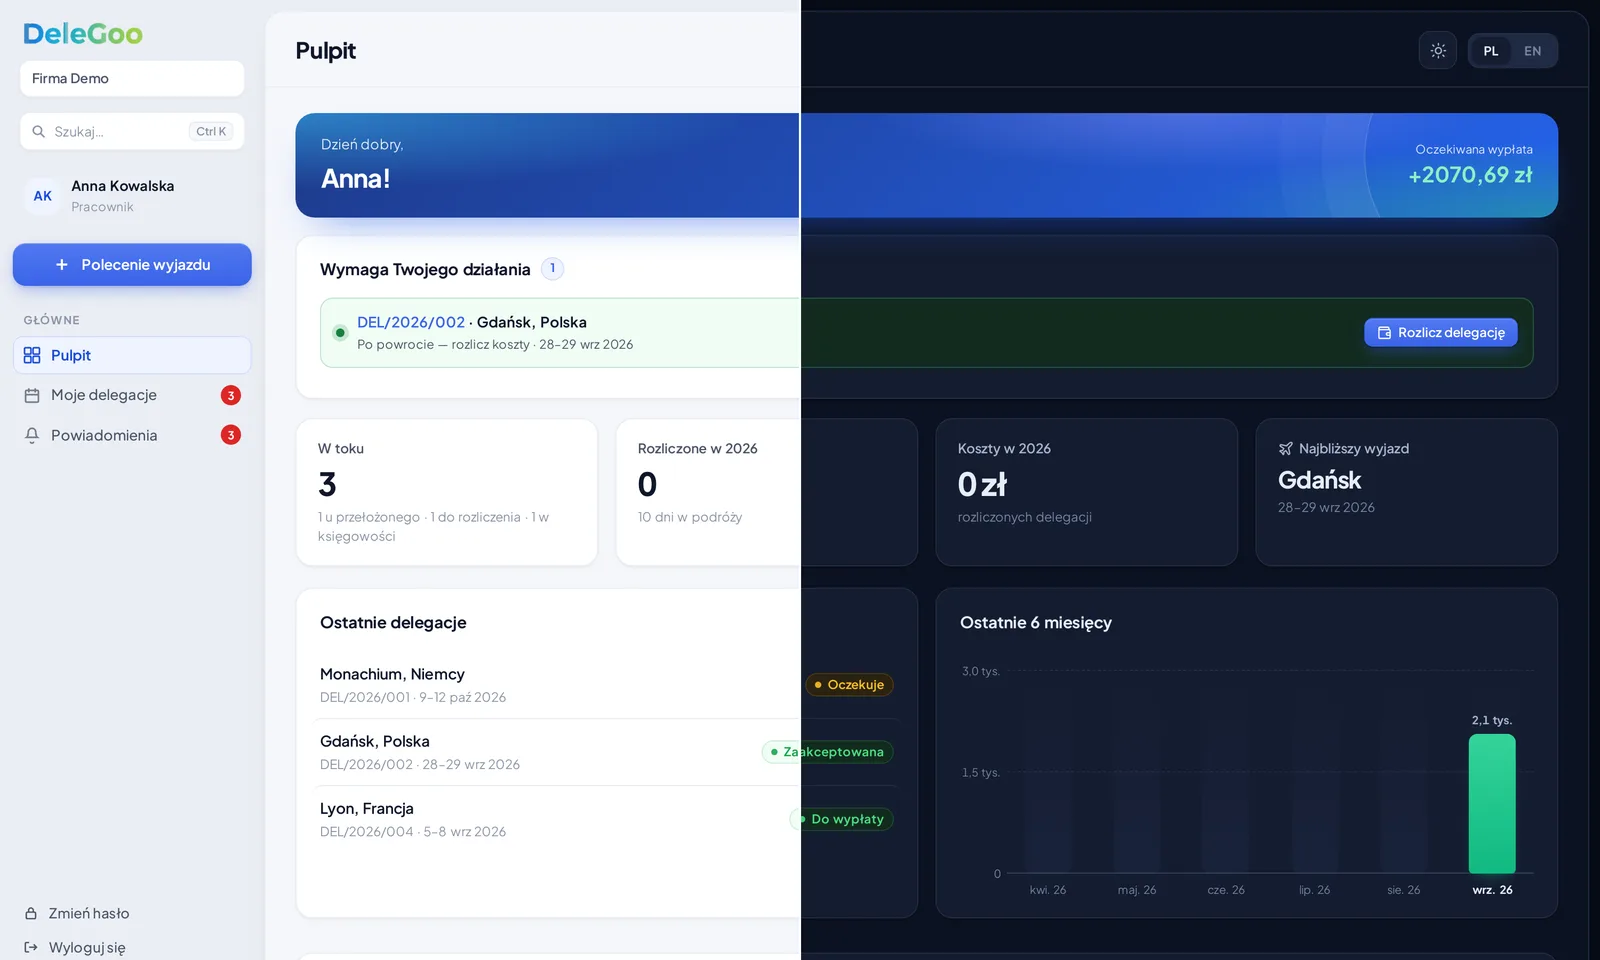
Task: Click the Szukaj search field
Action: pyautogui.click(x=132, y=131)
